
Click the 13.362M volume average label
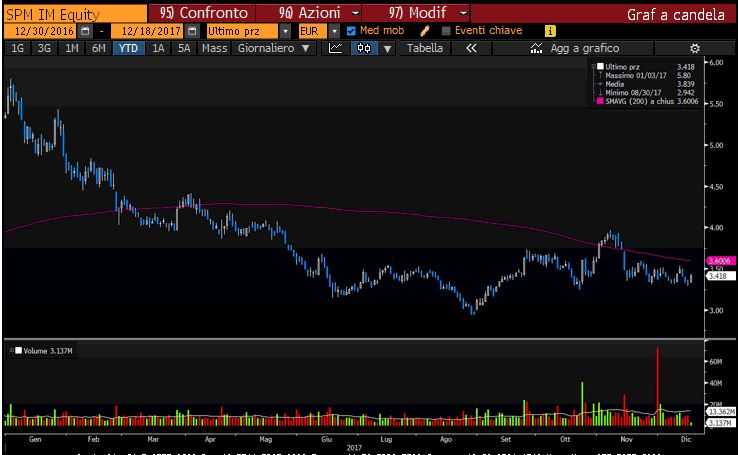721,412
